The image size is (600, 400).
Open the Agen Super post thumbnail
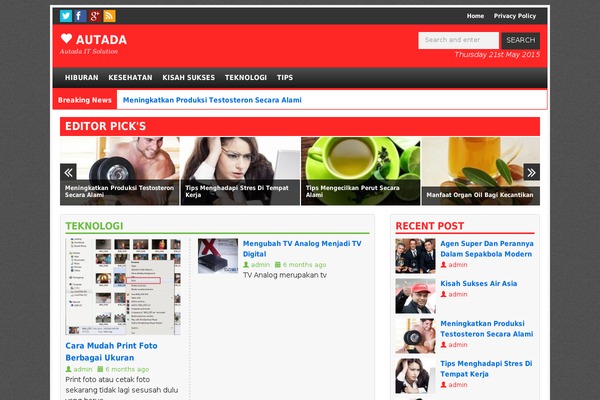click(416, 256)
